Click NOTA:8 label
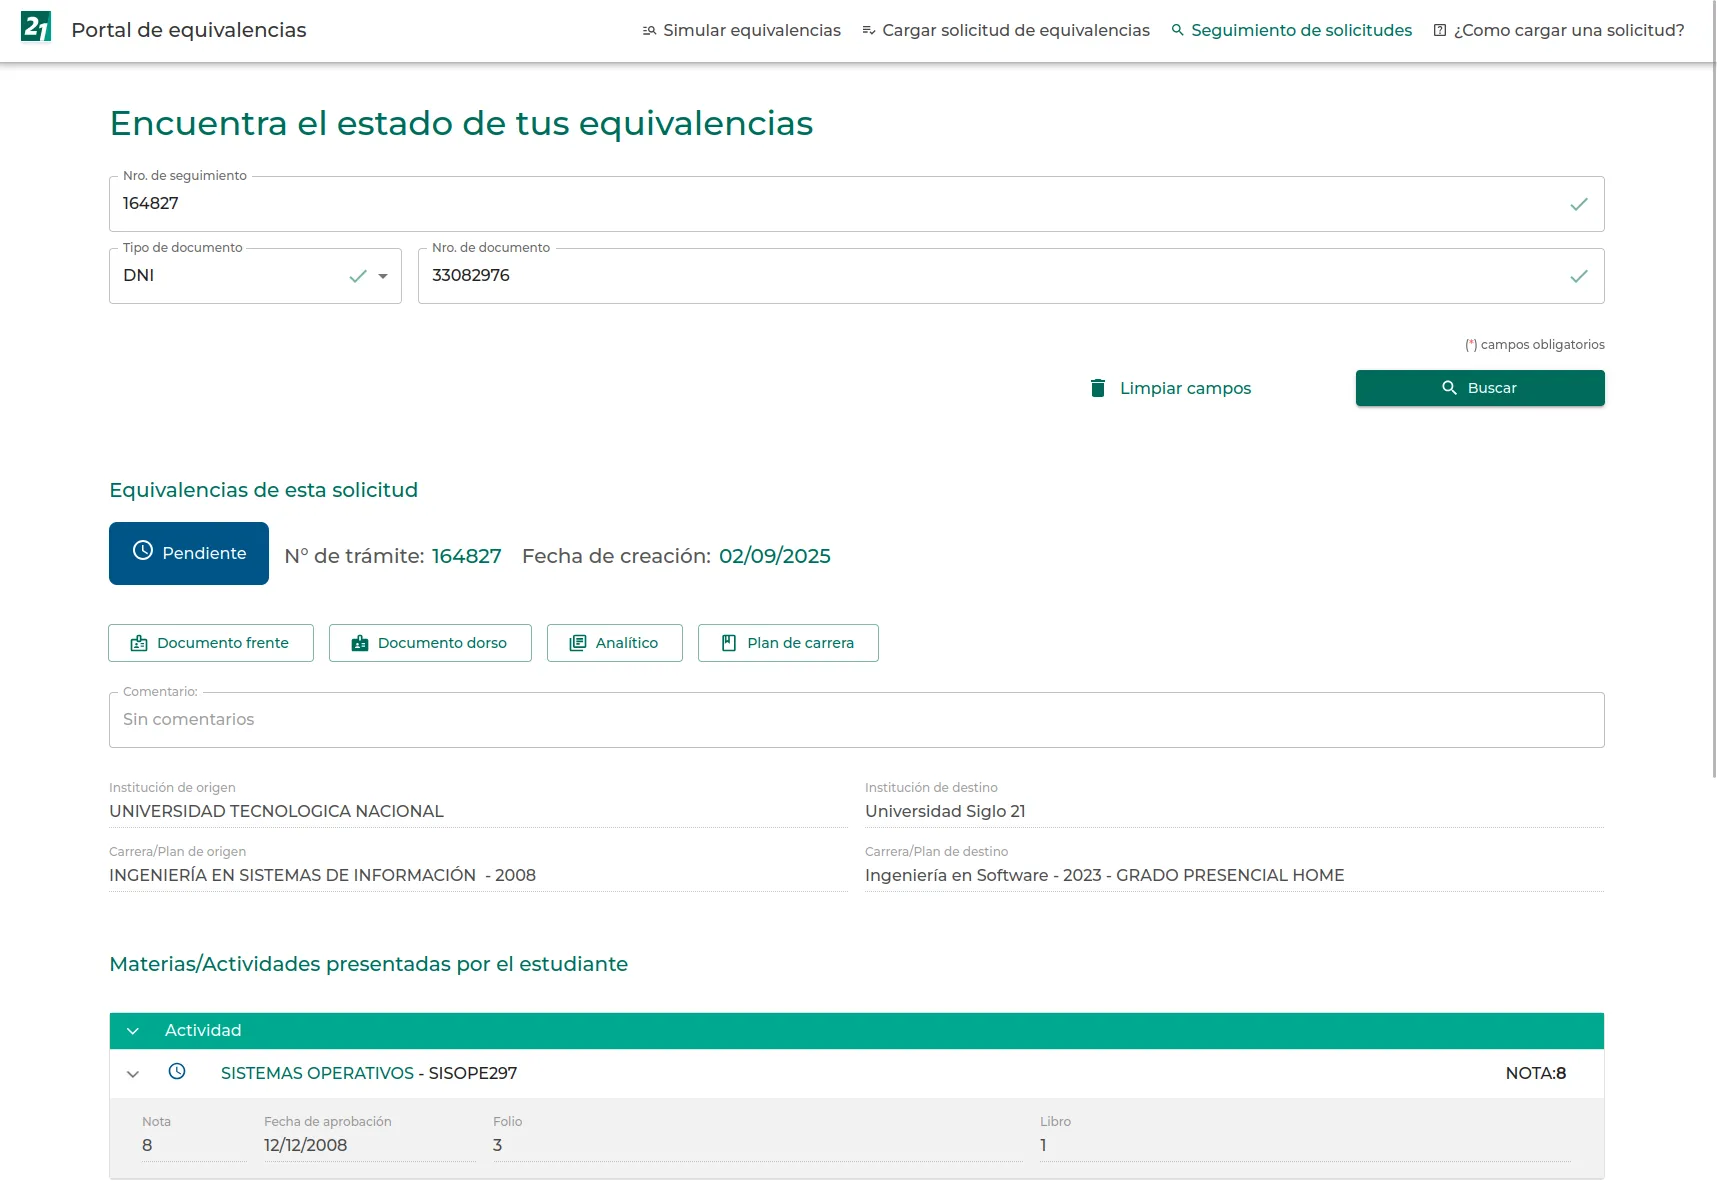Image resolution: width=1717 pixels, height=1203 pixels. pos(1536,1073)
